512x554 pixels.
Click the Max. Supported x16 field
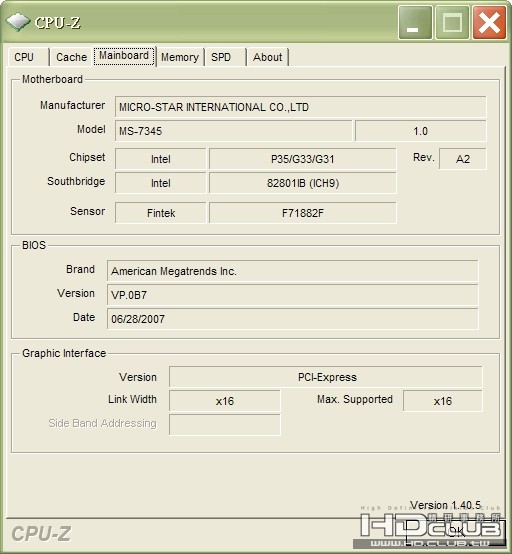[x=443, y=401]
